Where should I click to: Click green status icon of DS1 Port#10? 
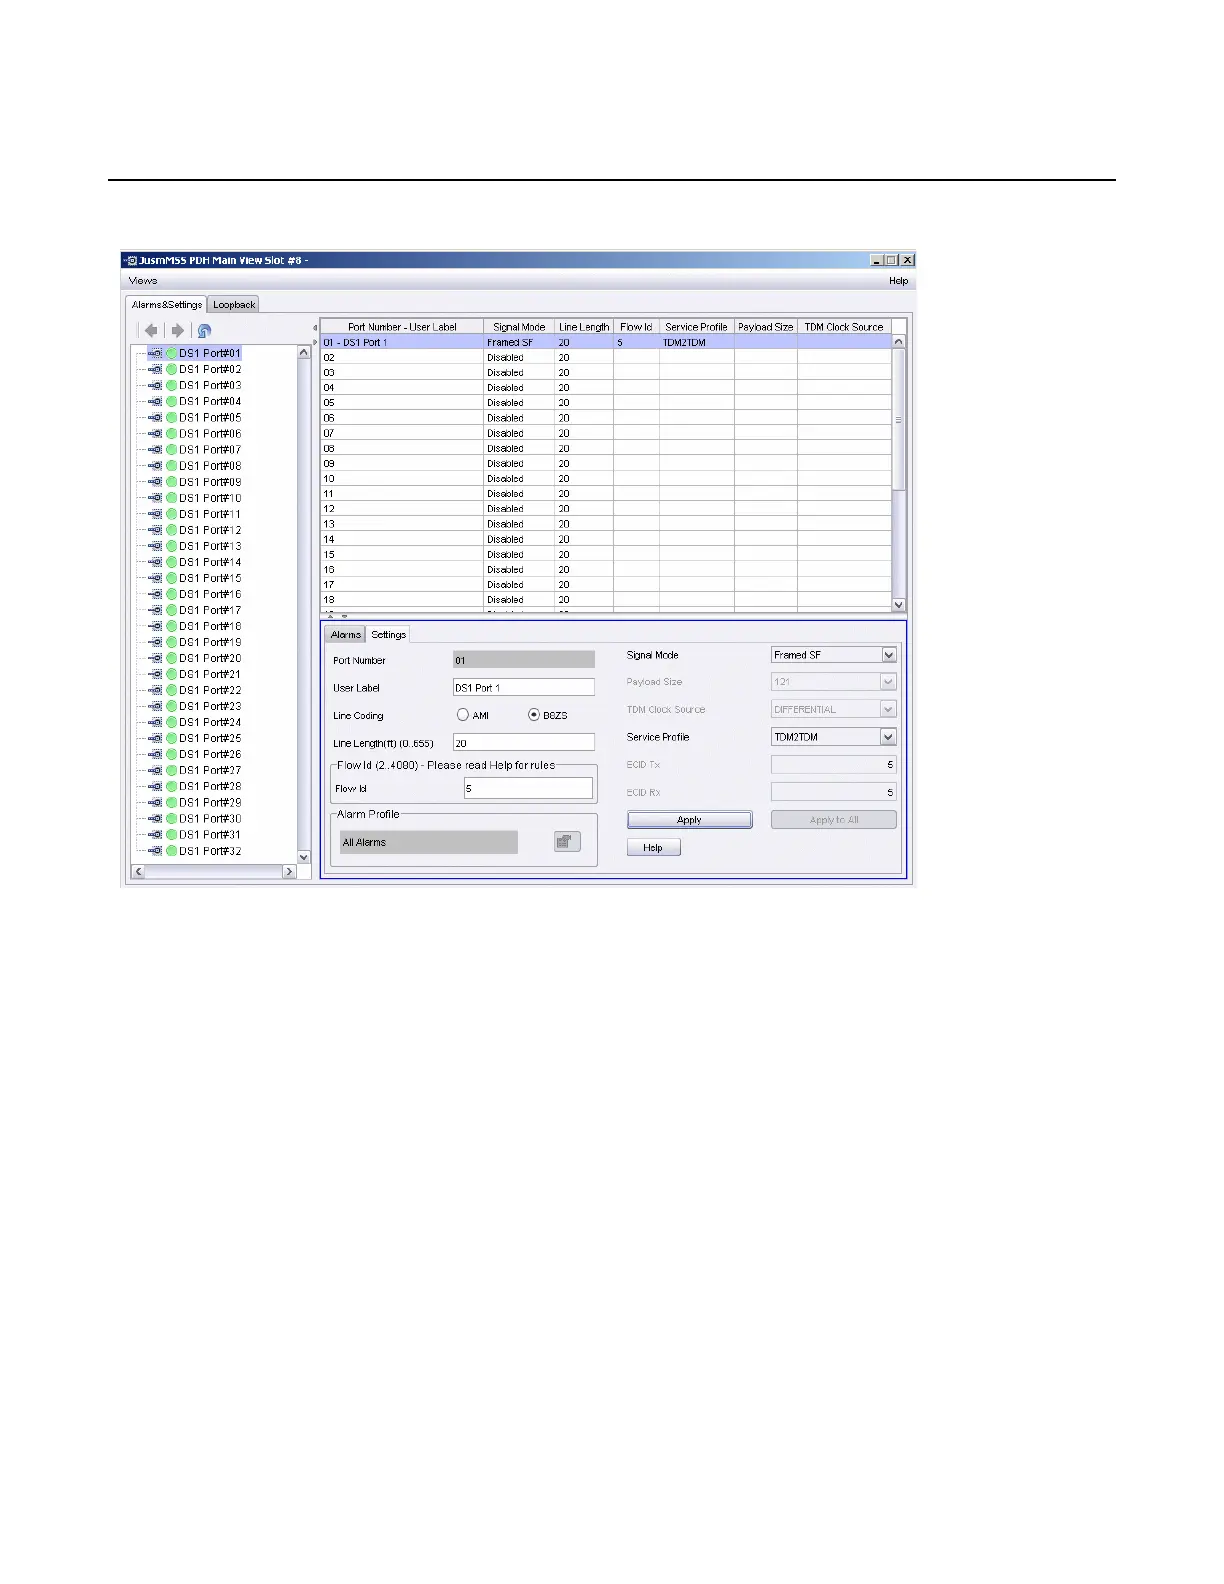coord(171,497)
